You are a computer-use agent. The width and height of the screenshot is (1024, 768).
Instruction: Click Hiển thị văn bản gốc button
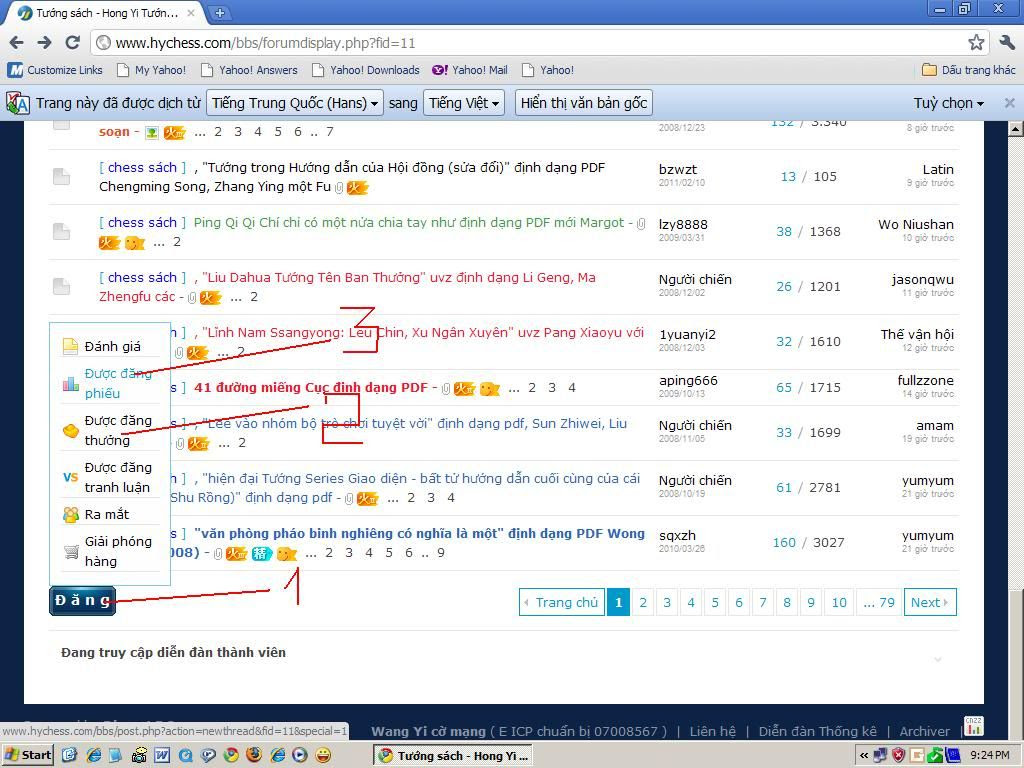584,103
